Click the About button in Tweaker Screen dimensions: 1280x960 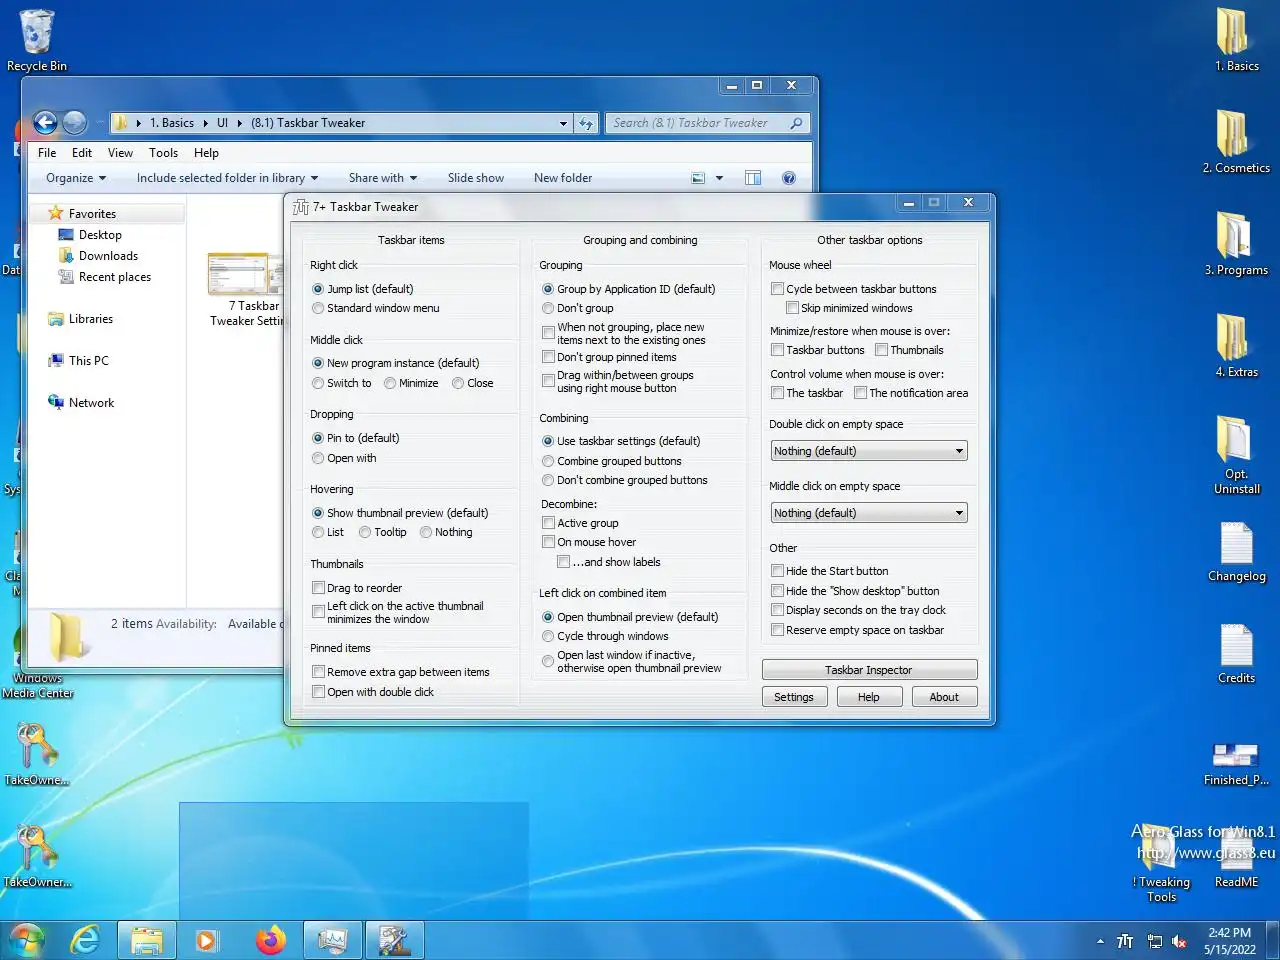pyautogui.click(x=944, y=697)
